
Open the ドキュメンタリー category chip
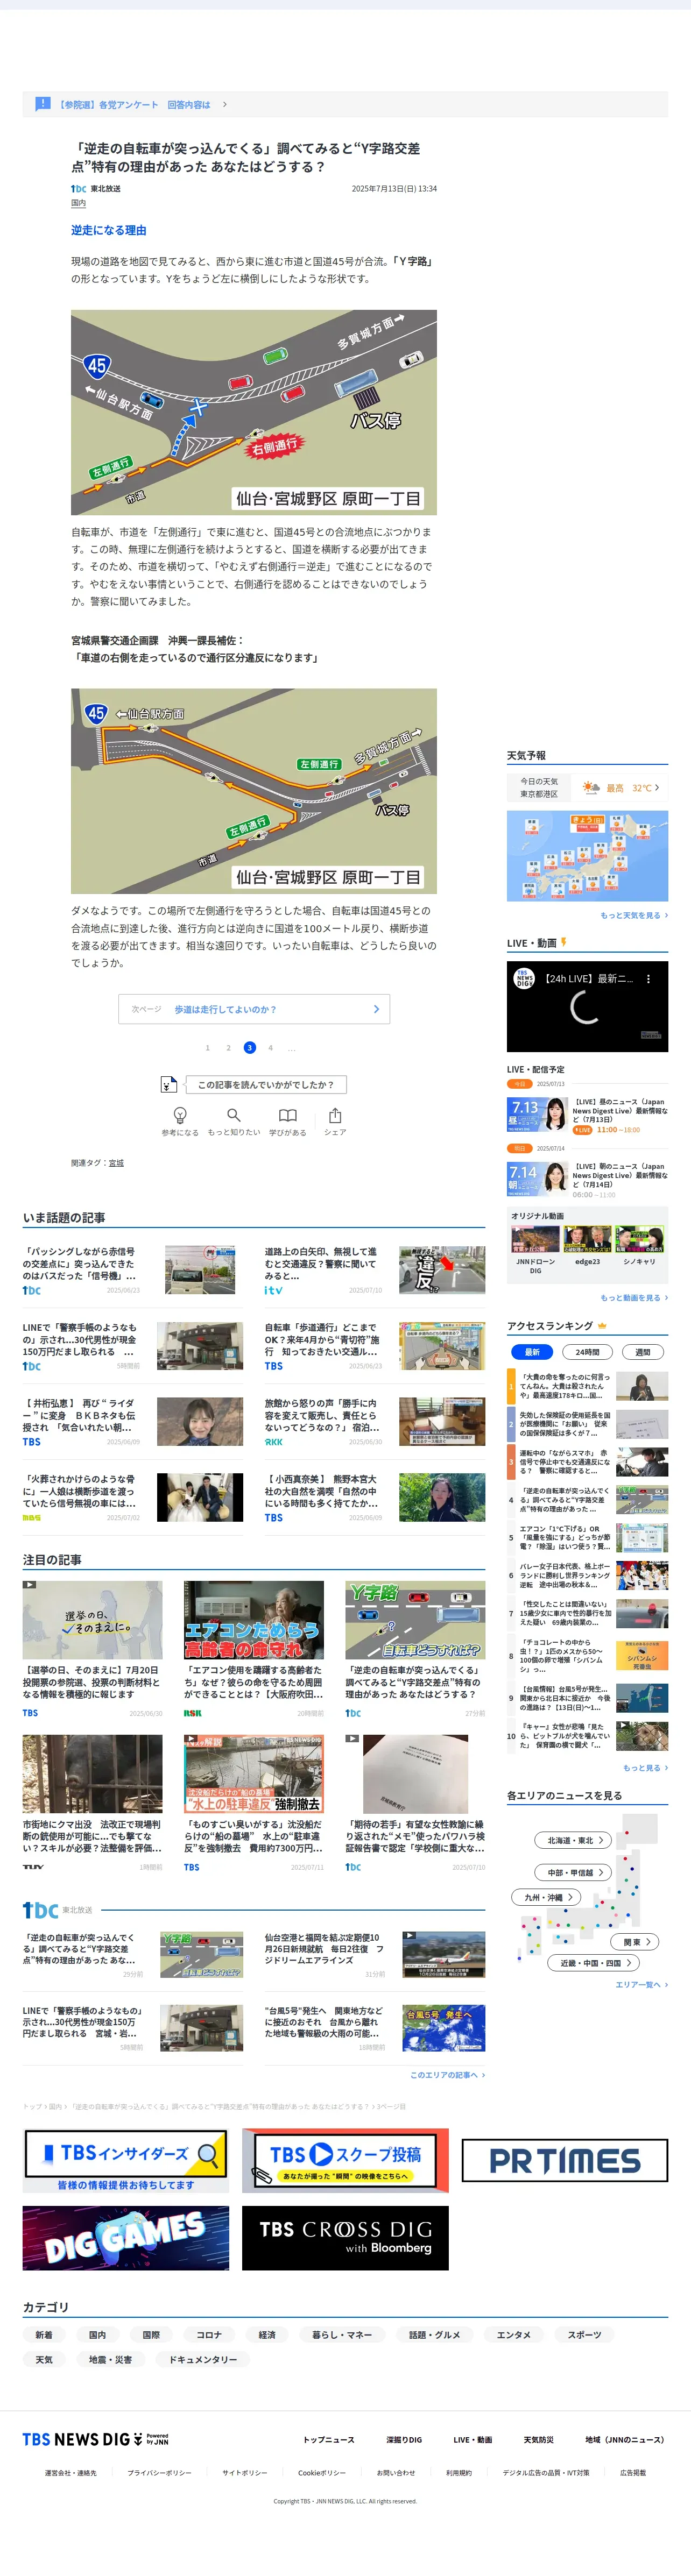203,2359
